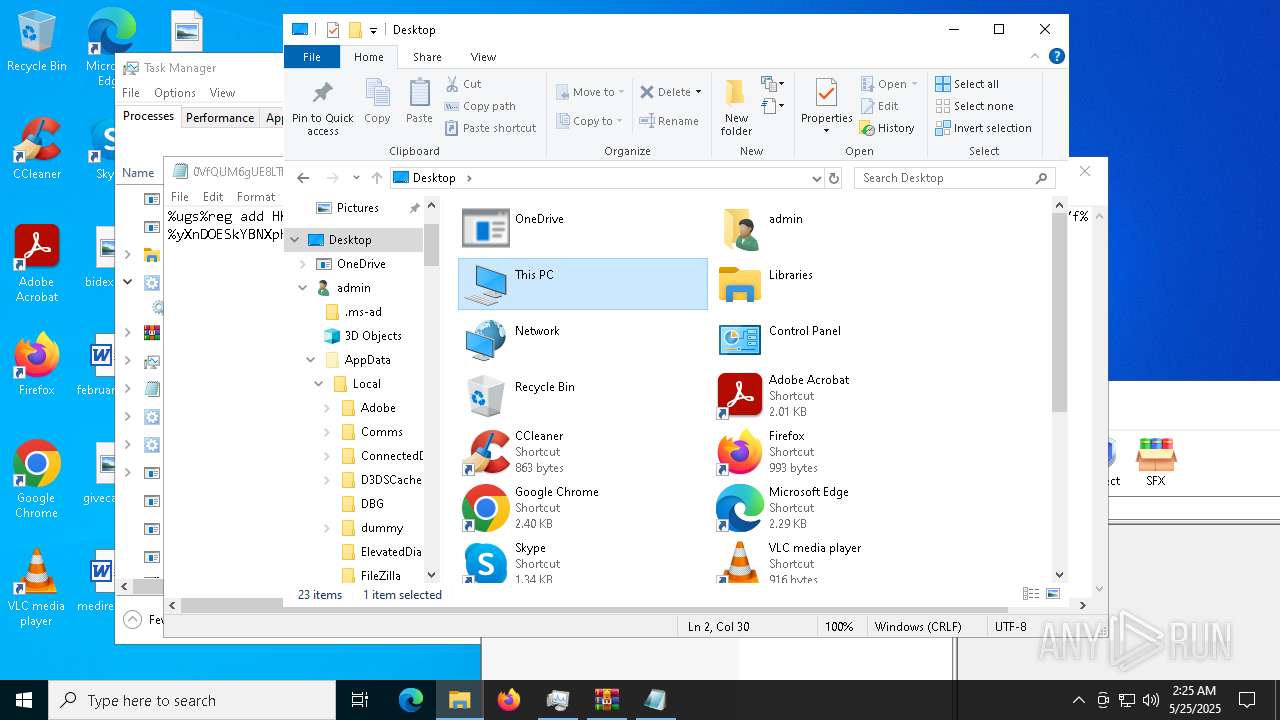Click Pin to Quick access icon
Screen dimensions: 1280x720
coord(322,108)
